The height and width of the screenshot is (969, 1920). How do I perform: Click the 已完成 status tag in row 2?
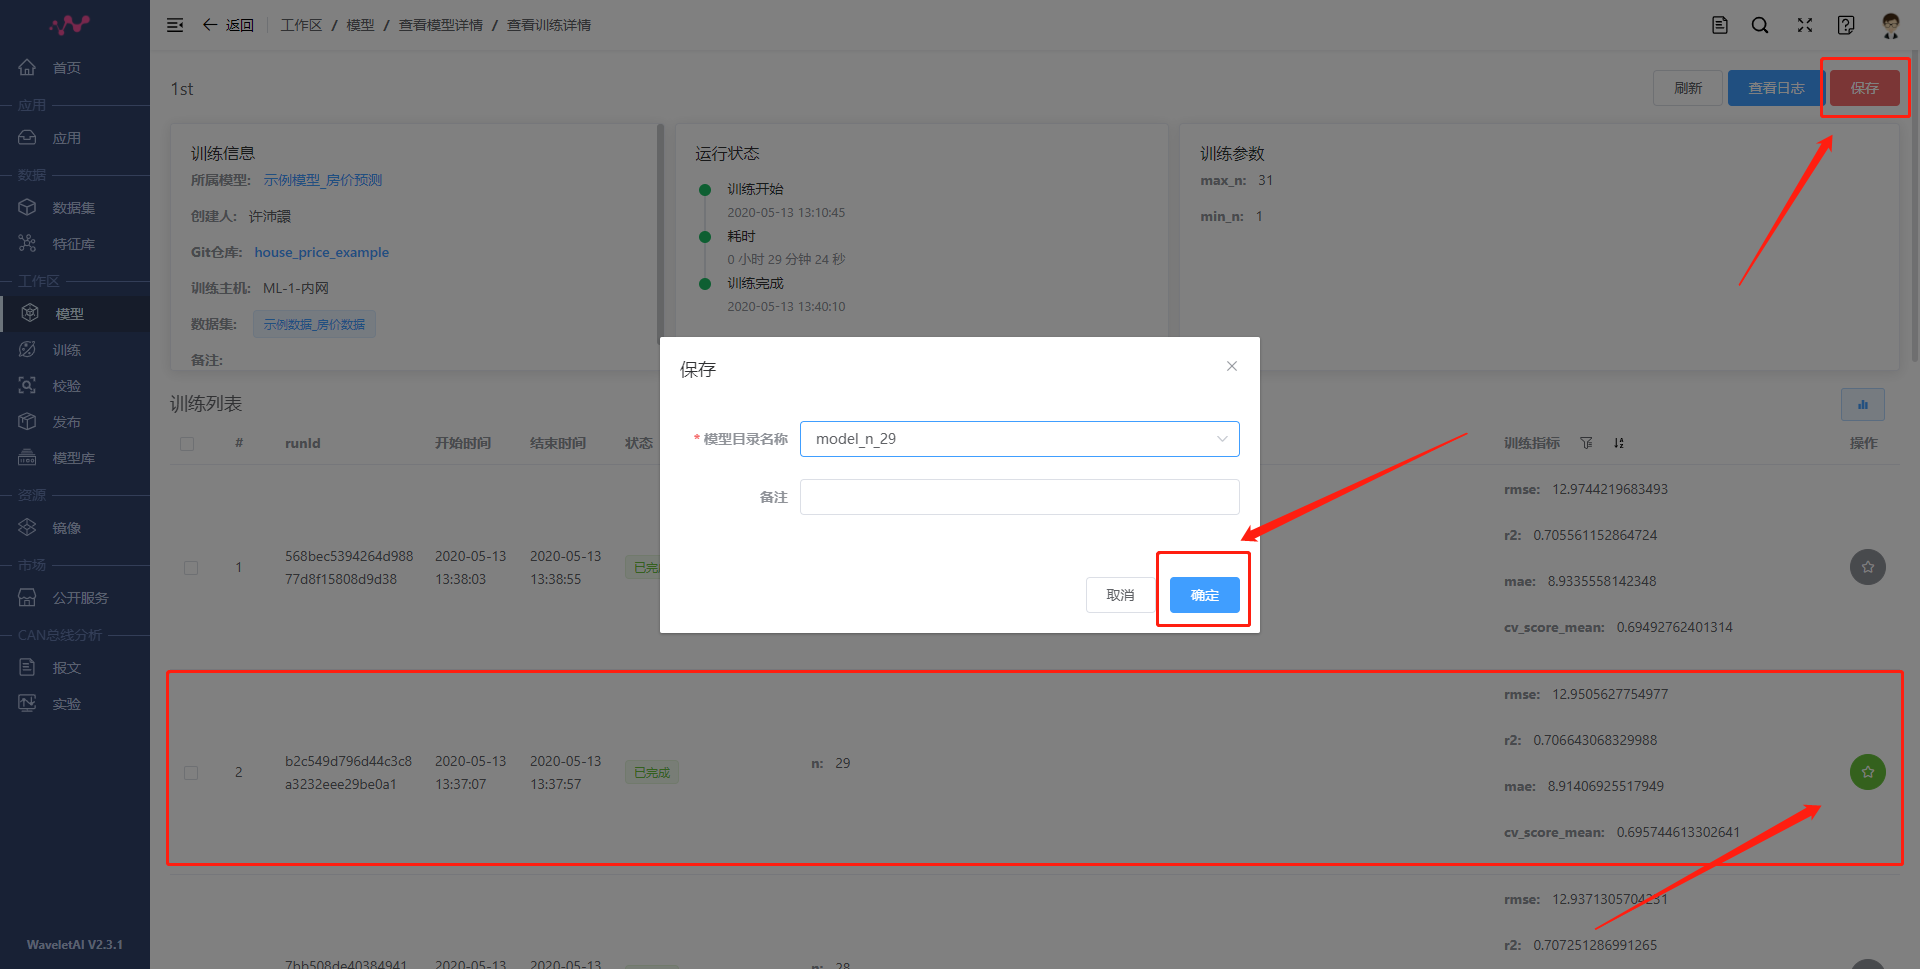[x=652, y=772]
